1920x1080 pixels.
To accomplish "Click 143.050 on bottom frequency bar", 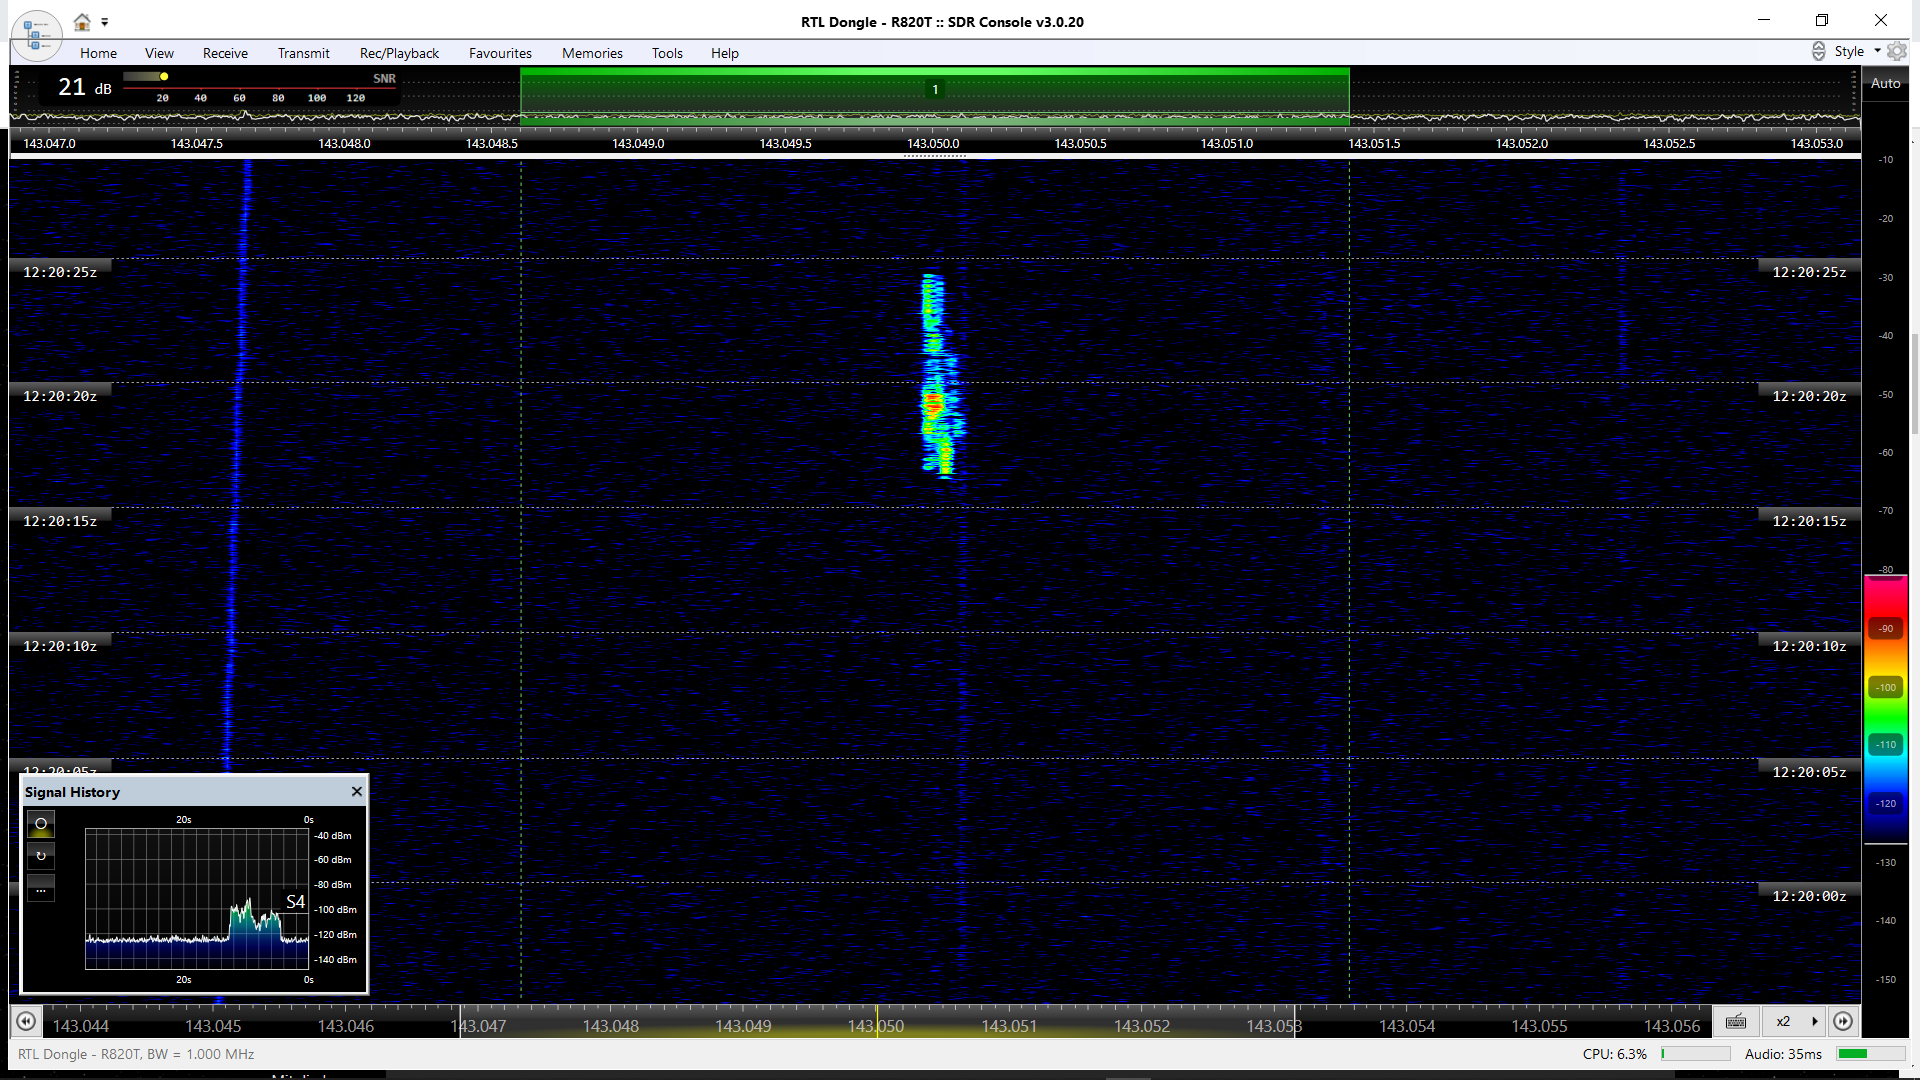I will (x=876, y=1026).
